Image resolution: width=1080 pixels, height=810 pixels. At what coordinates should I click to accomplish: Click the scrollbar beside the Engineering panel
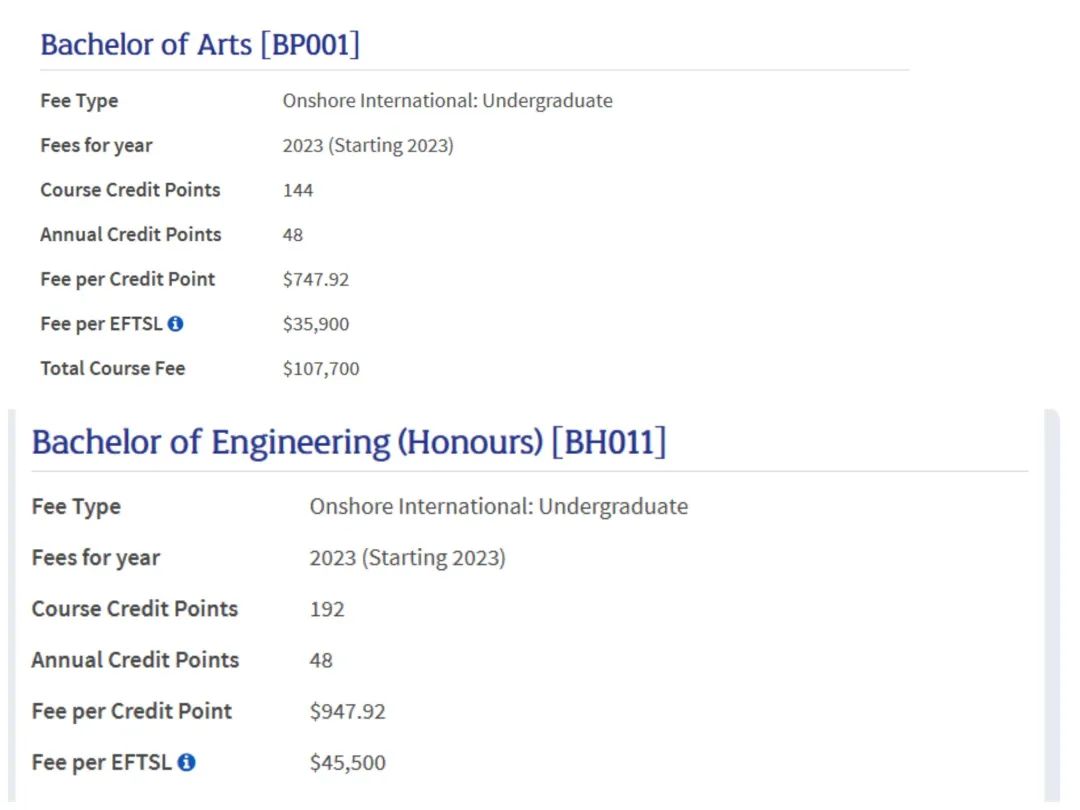[1051, 606]
